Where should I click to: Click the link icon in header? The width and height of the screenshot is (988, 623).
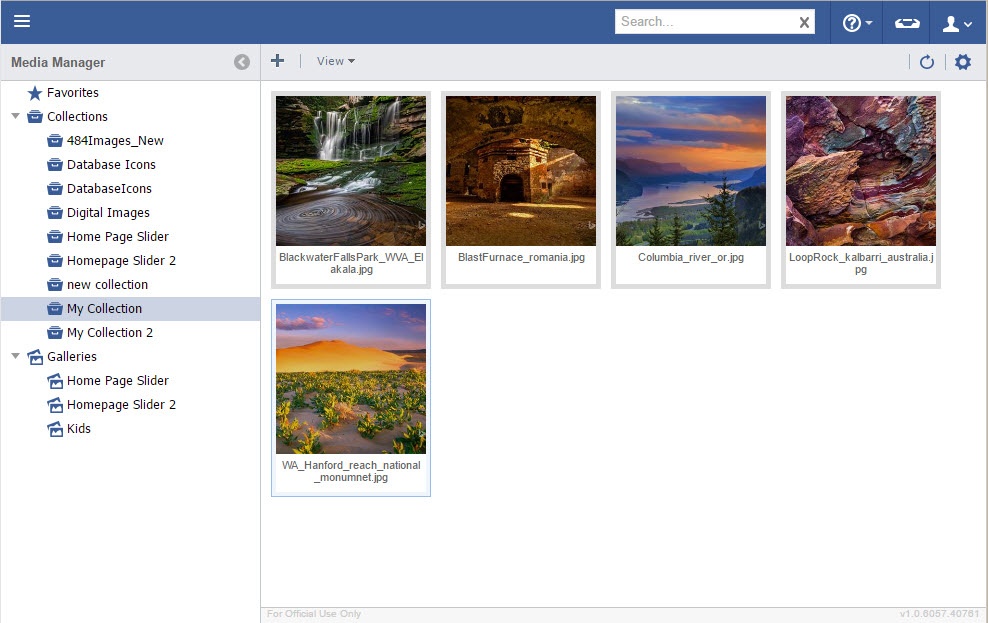tap(906, 22)
